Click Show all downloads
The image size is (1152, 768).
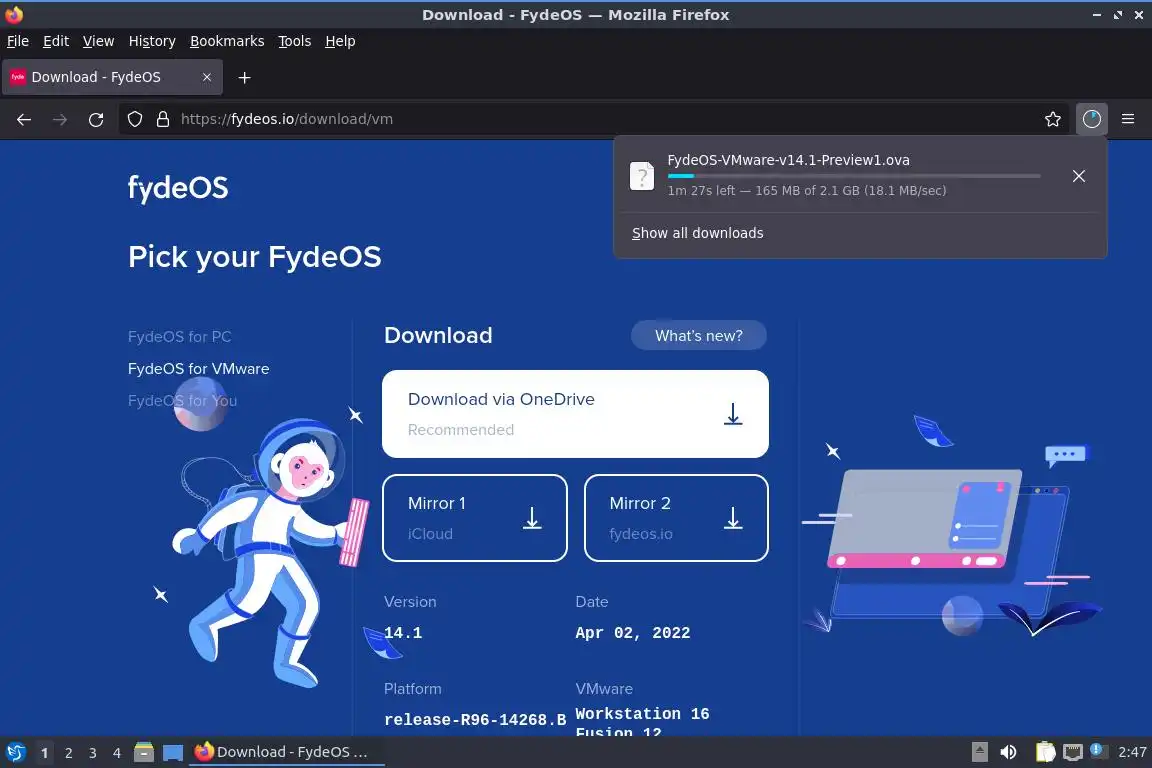[x=697, y=233]
